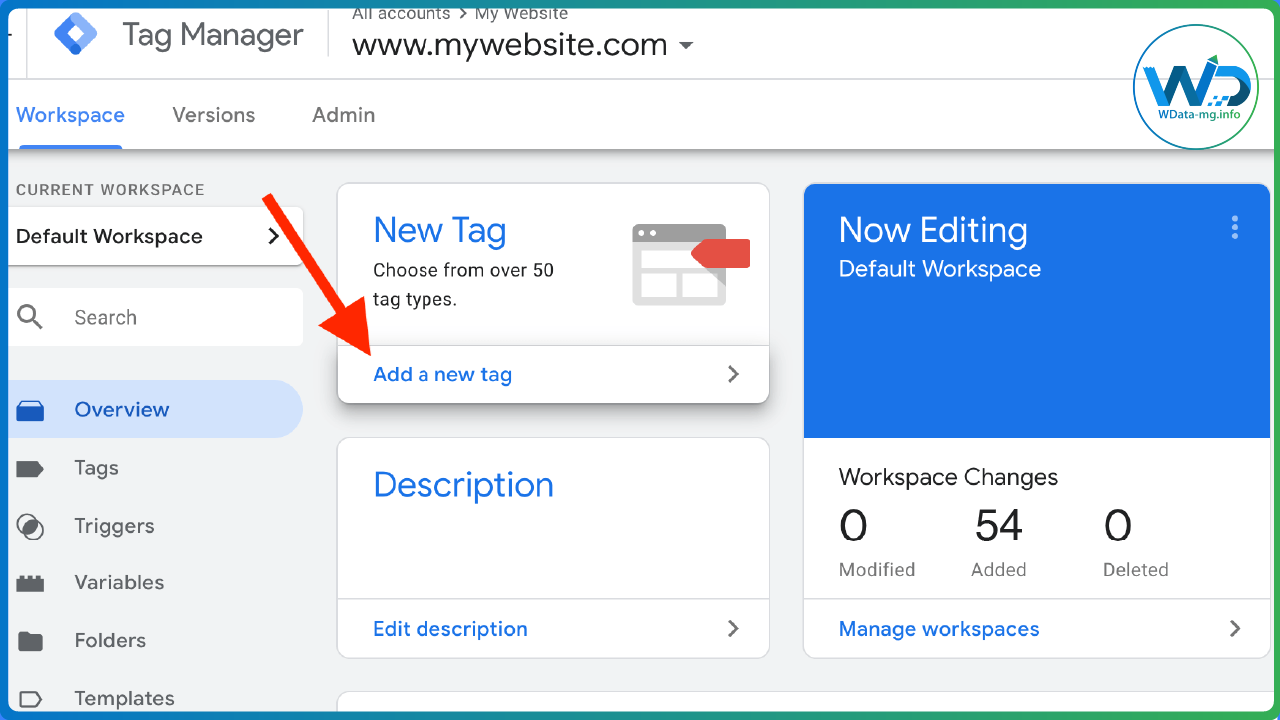
Task: Click the Tag Manager logo icon
Action: click(x=75, y=33)
